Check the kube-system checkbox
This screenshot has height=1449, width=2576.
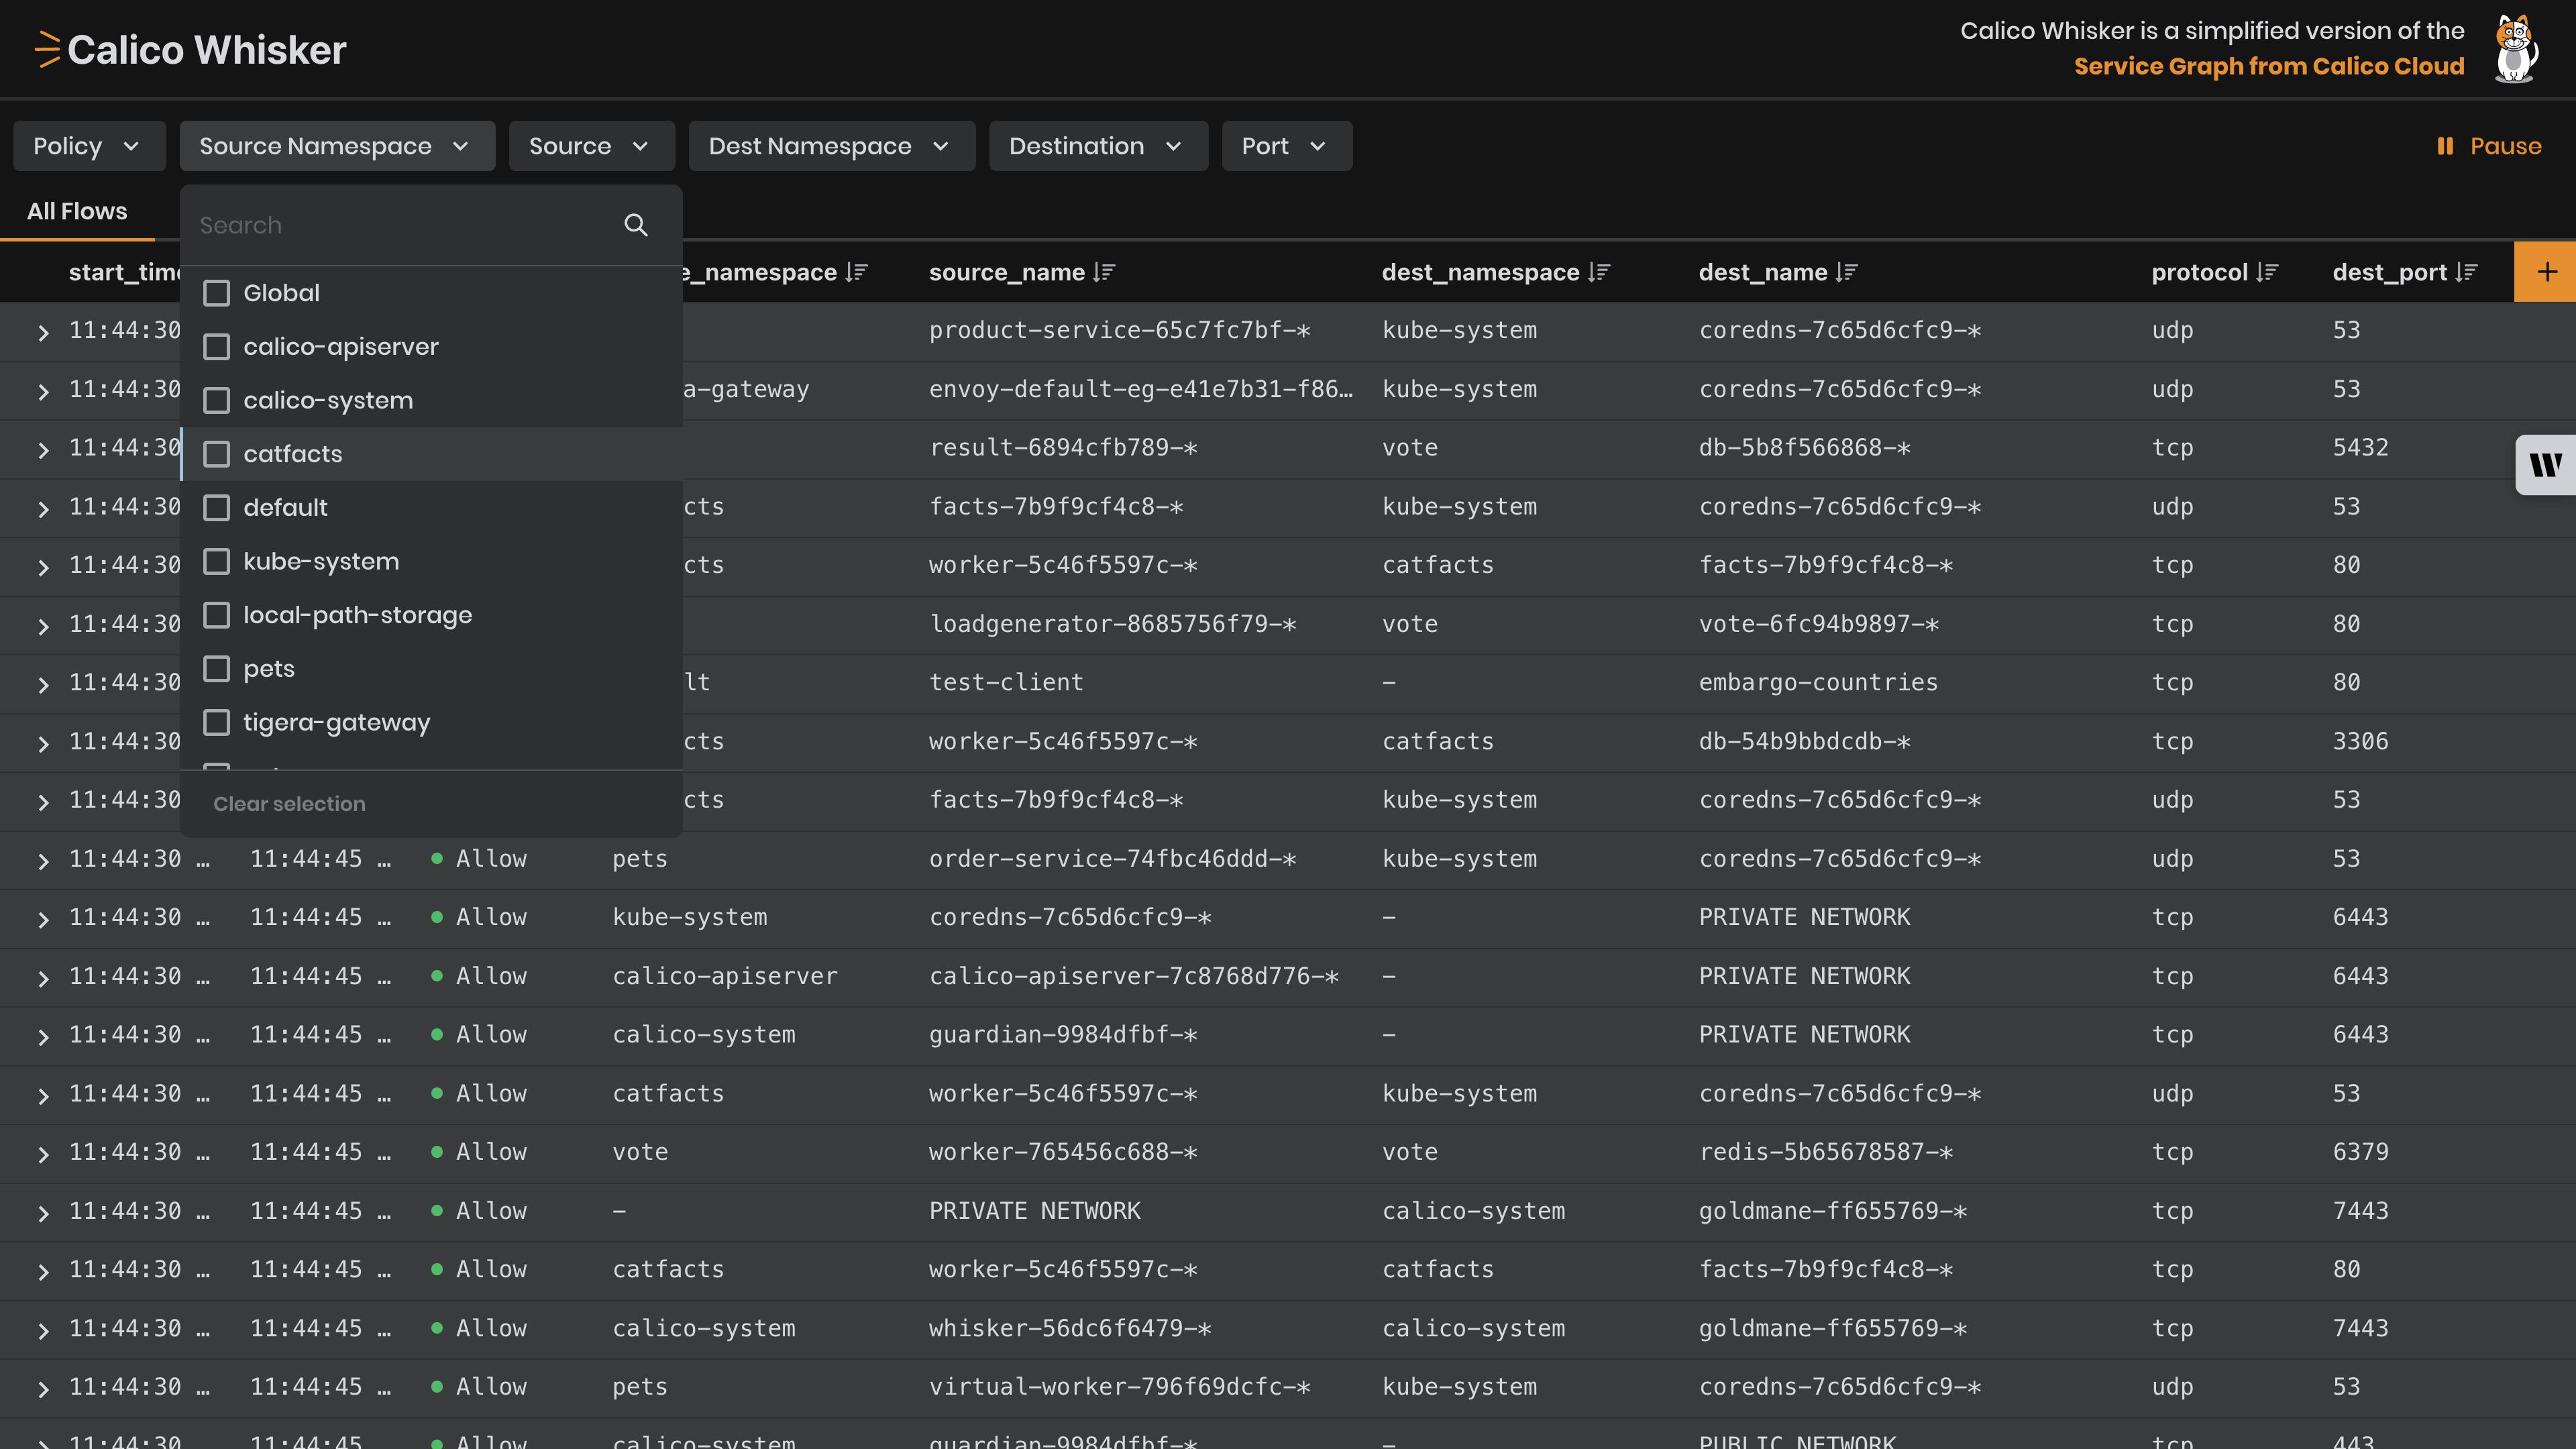click(216, 561)
